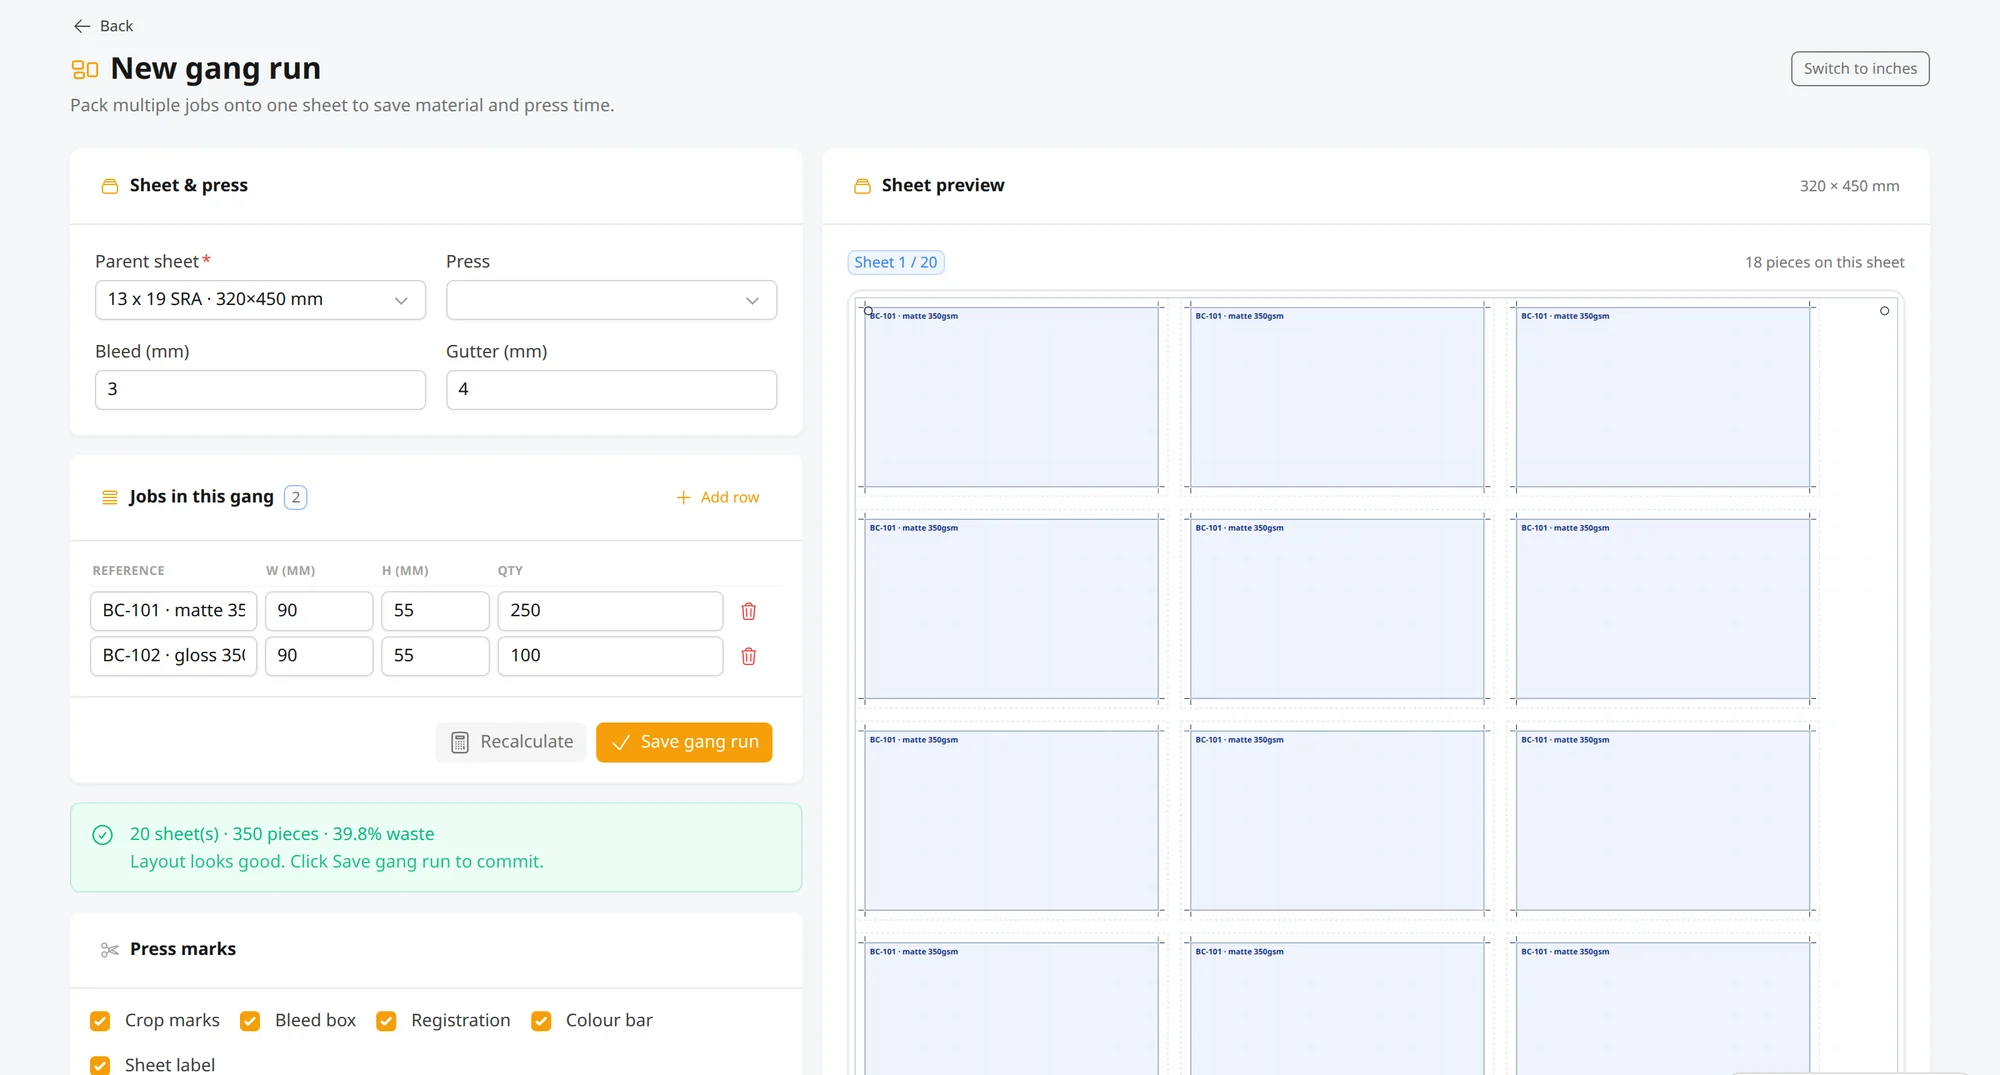Click the Sheet & press section icon

[x=110, y=186]
